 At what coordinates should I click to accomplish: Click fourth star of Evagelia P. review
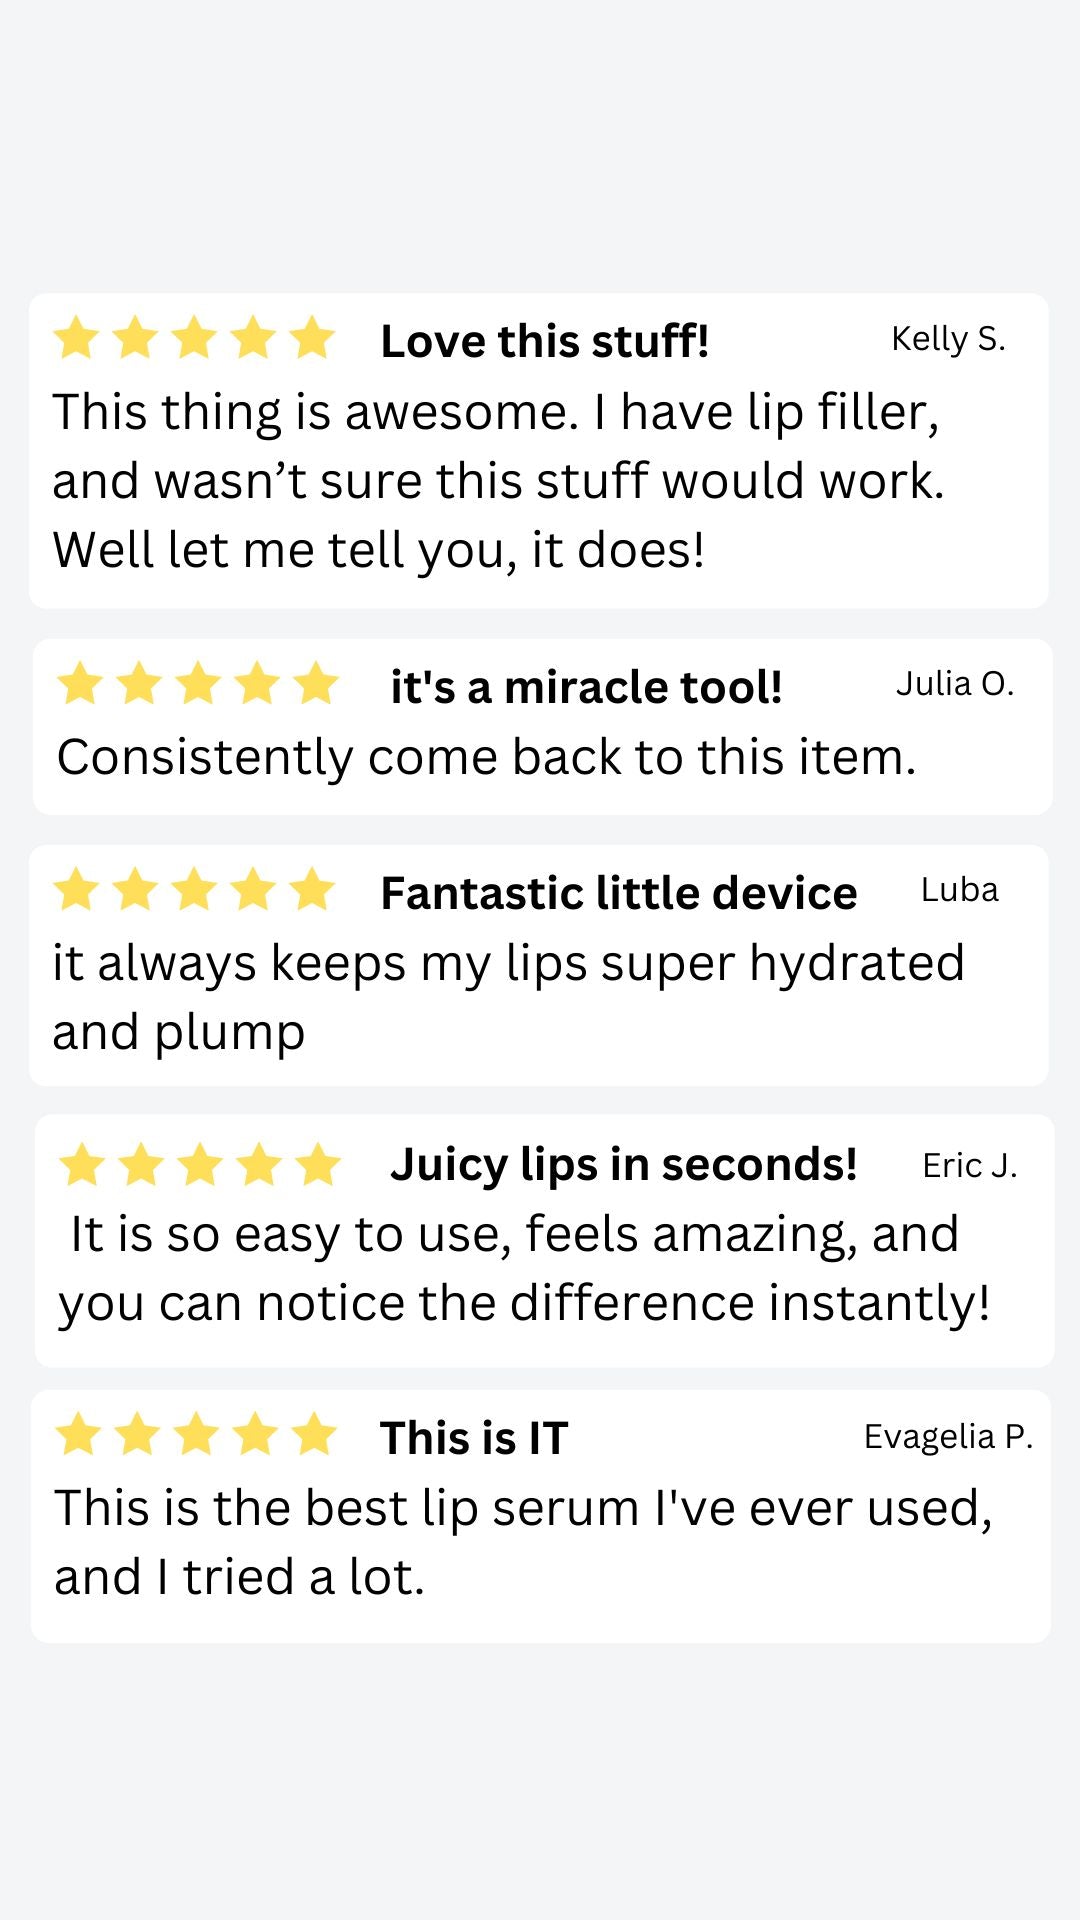tap(255, 1434)
